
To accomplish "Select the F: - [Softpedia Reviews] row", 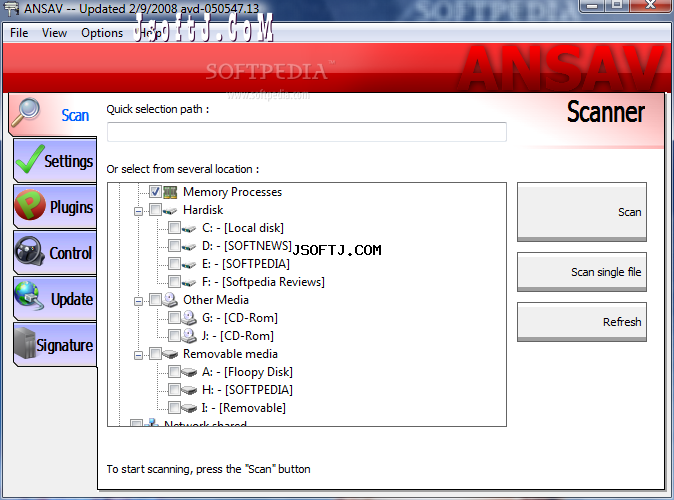I will (x=263, y=282).
